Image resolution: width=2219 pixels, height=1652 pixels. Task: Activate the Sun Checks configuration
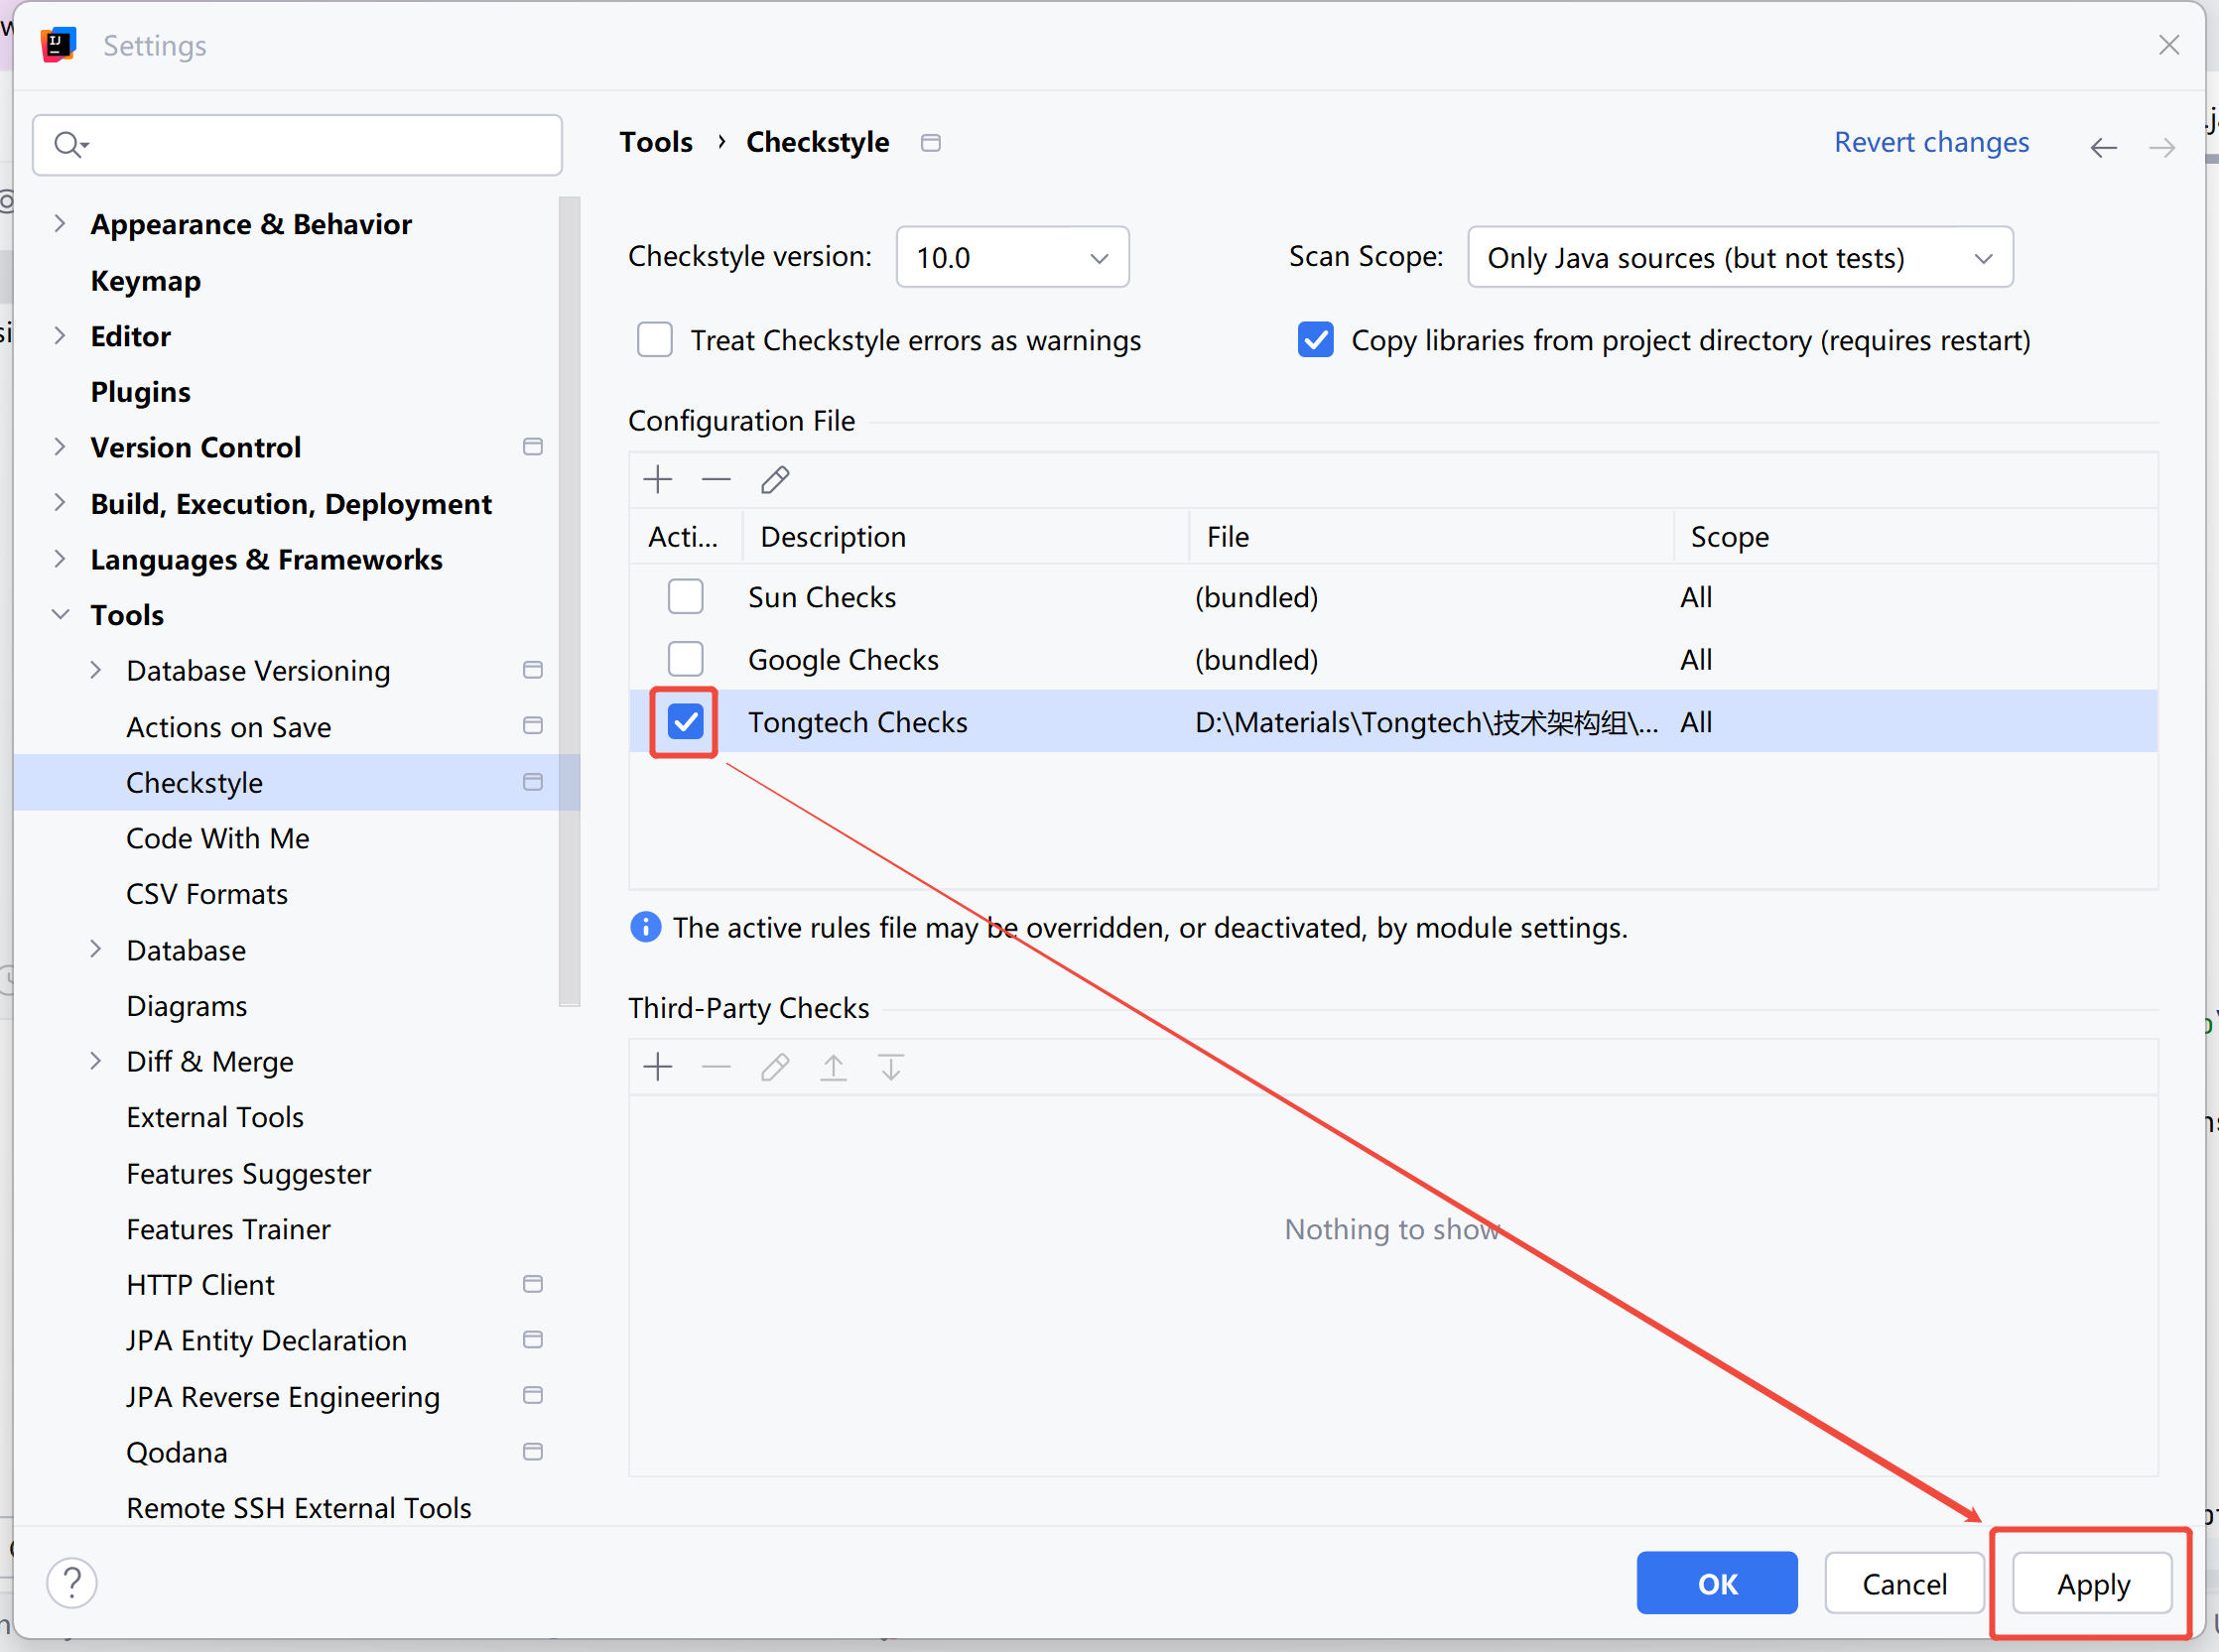(x=686, y=597)
